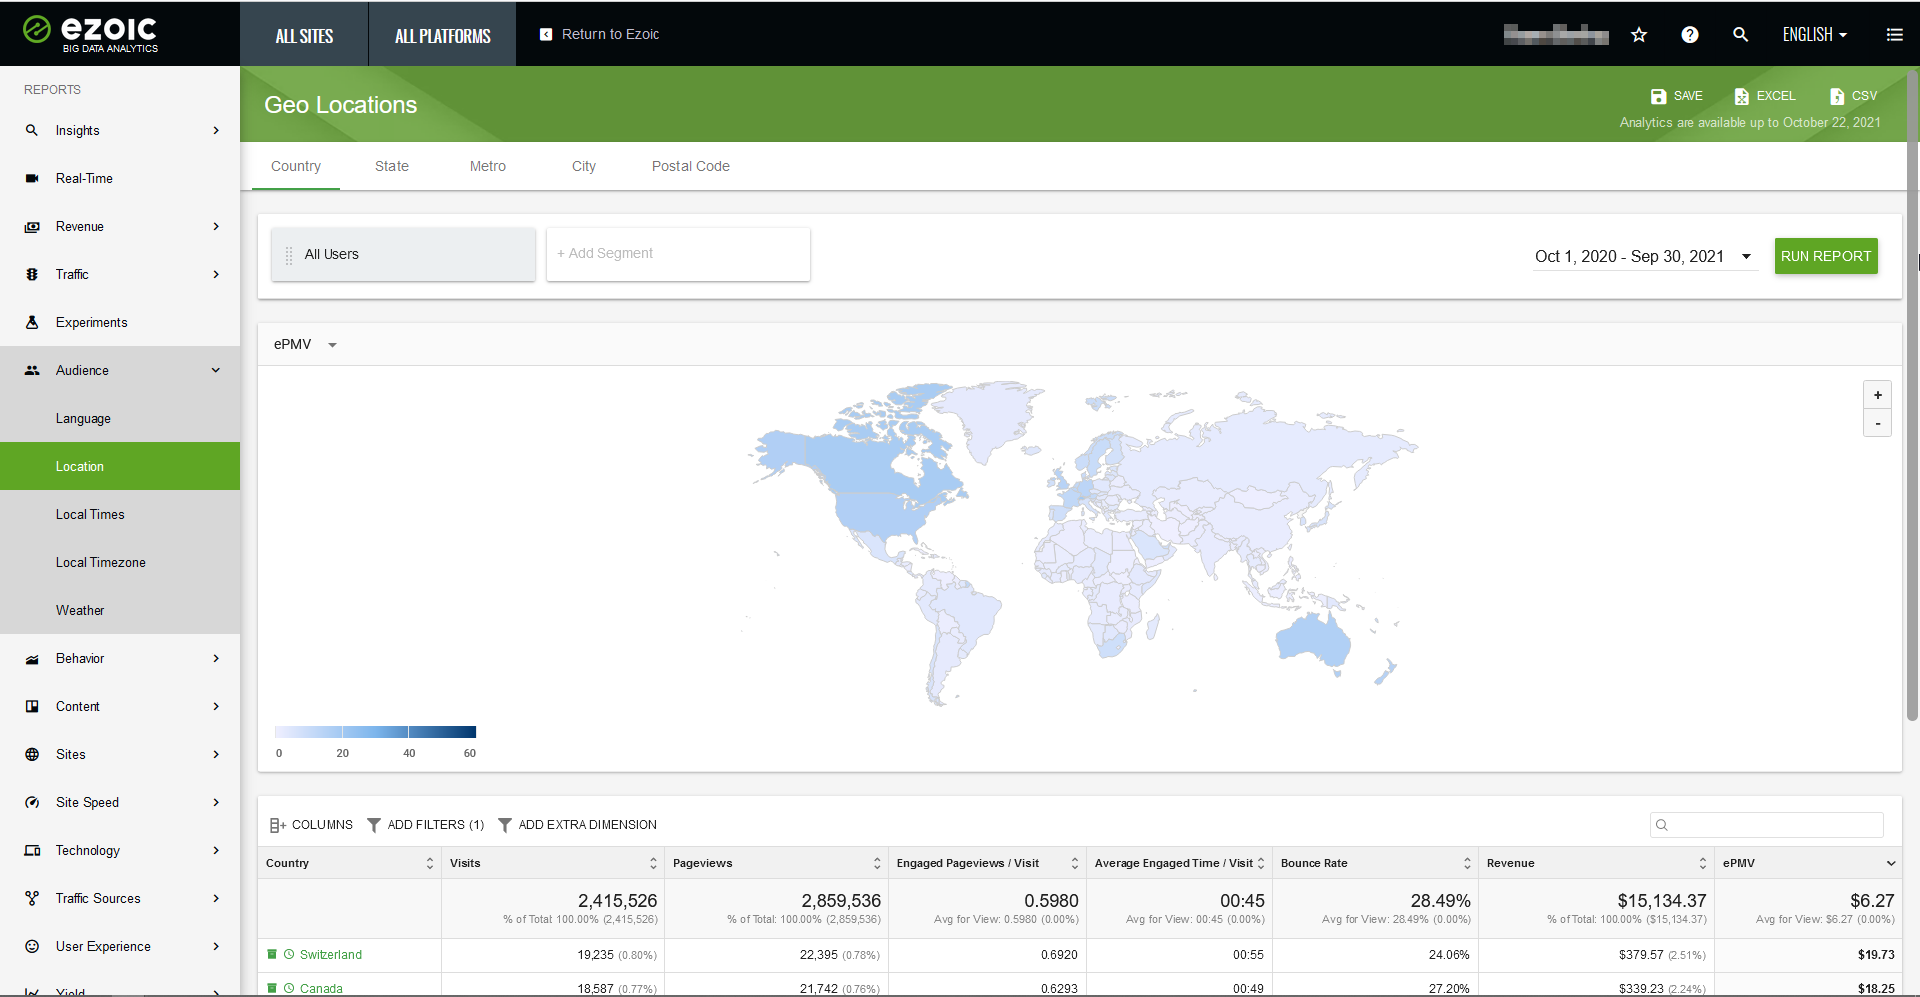The width and height of the screenshot is (1920, 997).
Task: Star this report as a favorite
Action: tap(1639, 34)
